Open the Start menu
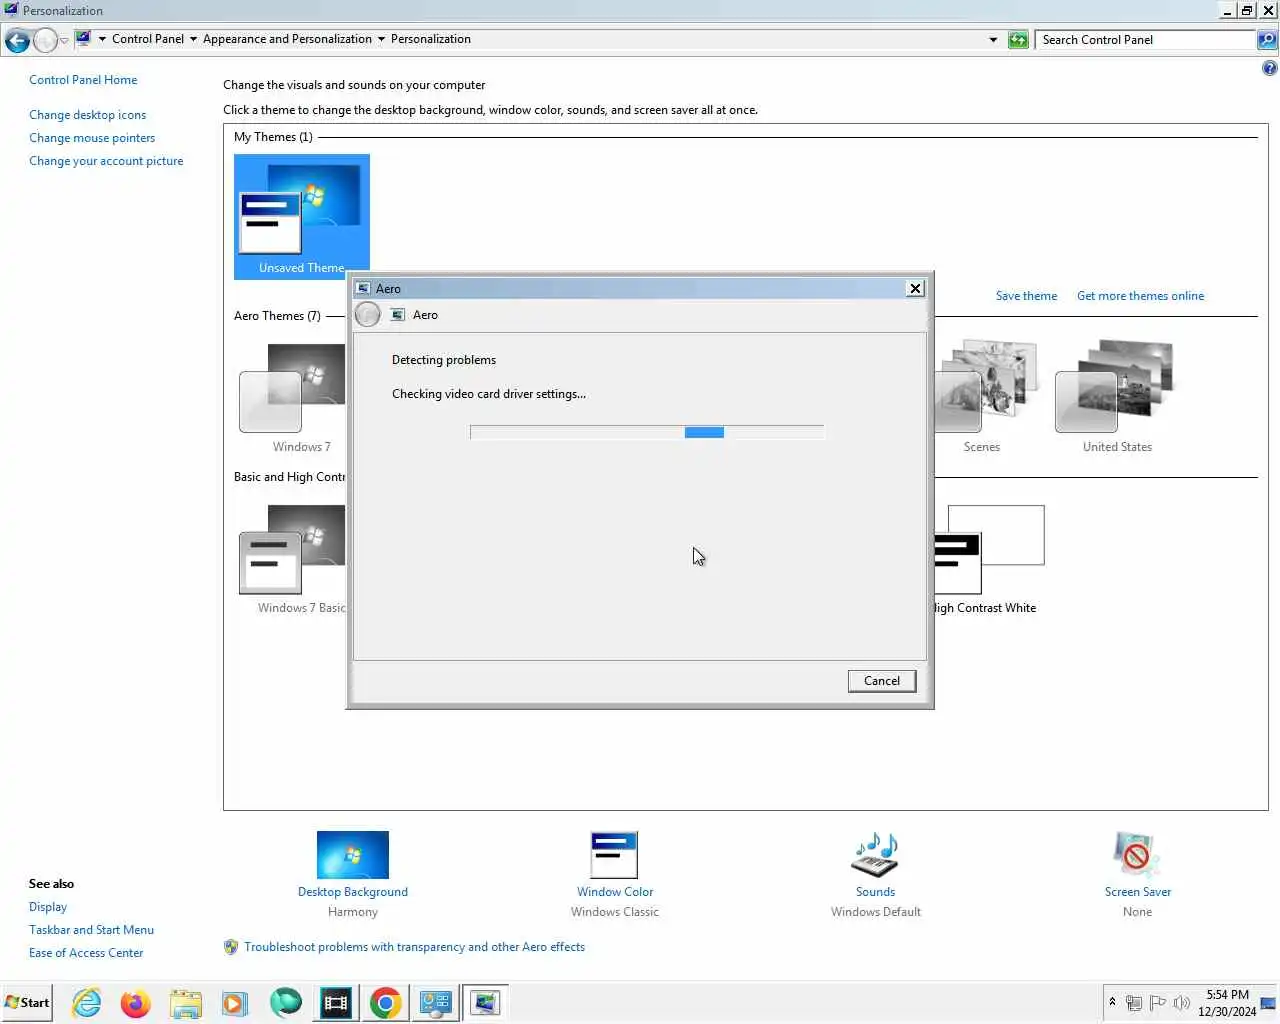Screen dimensions: 1280x1024 click(x=27, y=1003)
